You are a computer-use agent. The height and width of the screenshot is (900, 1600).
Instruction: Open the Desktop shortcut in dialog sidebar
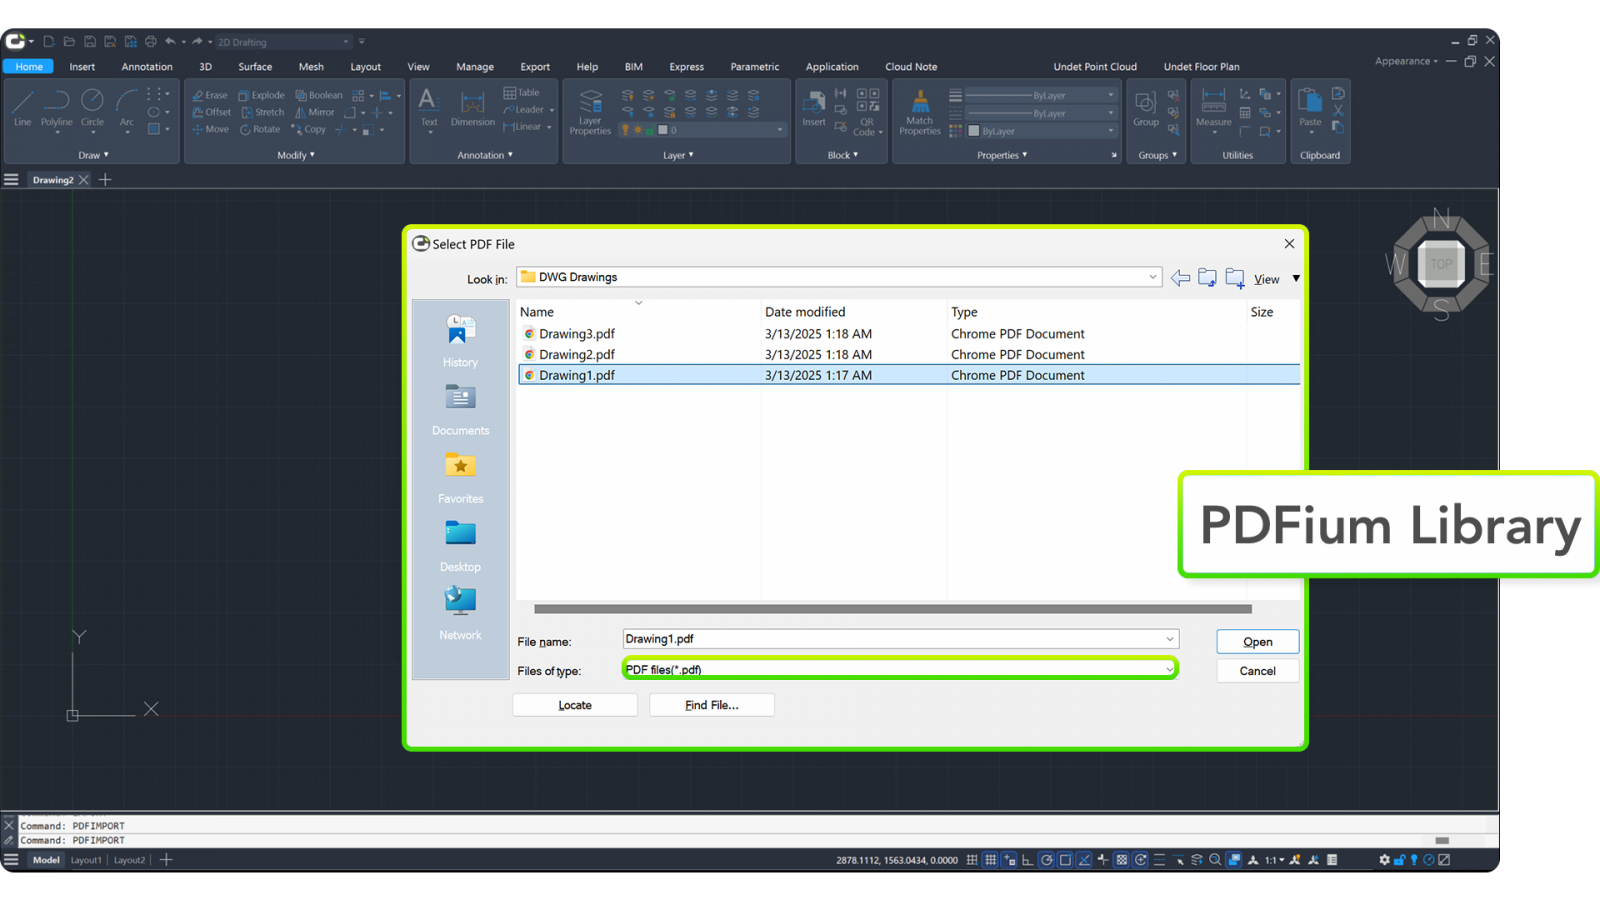coord(460,546)
